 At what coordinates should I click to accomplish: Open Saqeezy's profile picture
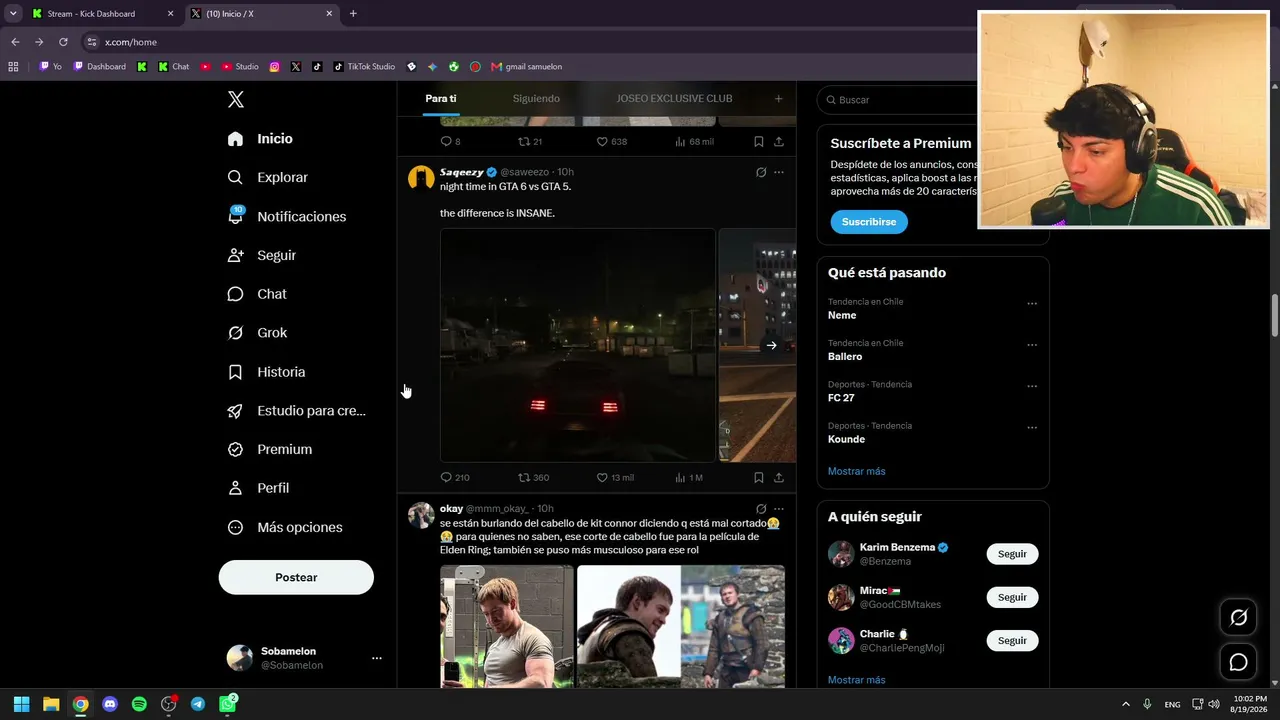(421, 178)
